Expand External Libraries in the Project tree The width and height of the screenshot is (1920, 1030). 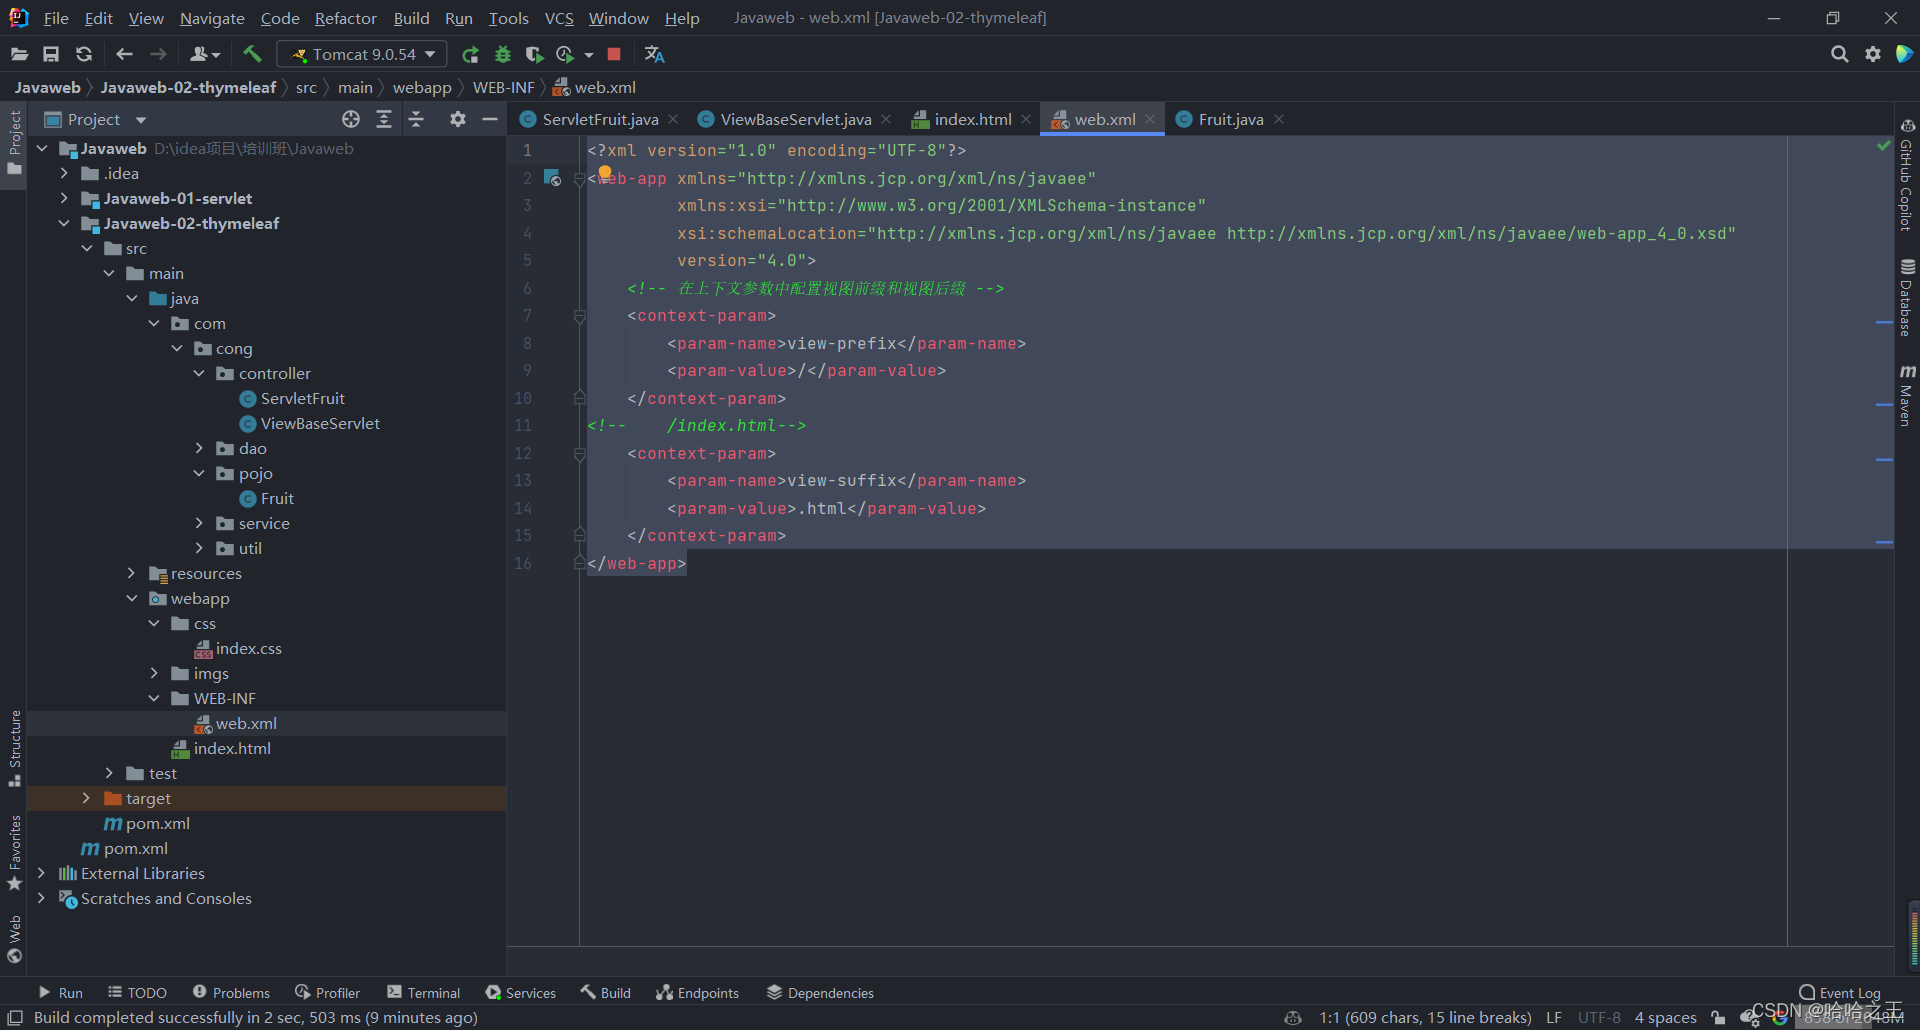pyautogui.click(x=41, y=873)
